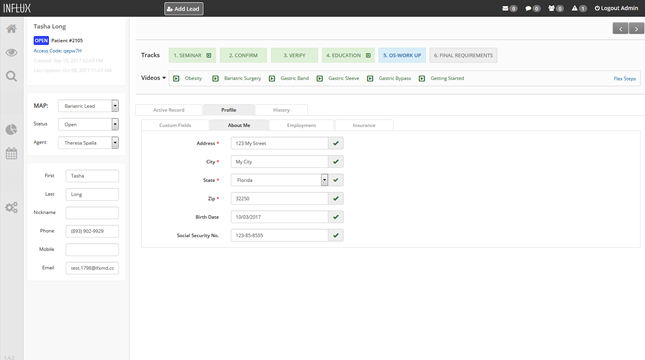Open Custom Fields sub-tab
The image size is (645, 360).
click(175, 125)
